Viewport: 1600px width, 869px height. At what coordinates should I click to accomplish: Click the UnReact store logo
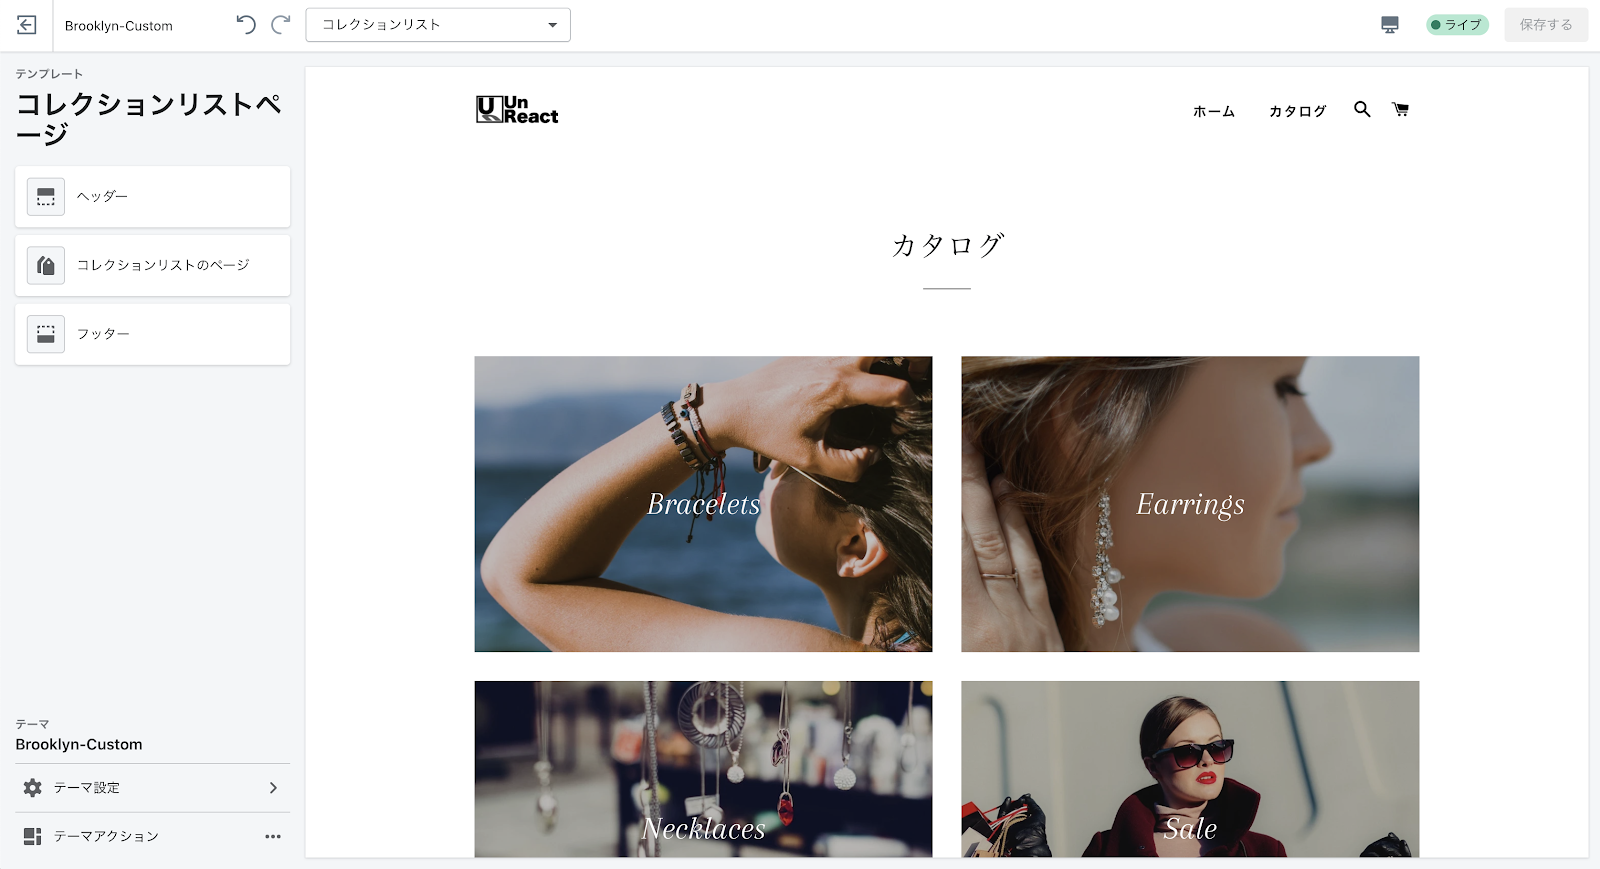517,109
